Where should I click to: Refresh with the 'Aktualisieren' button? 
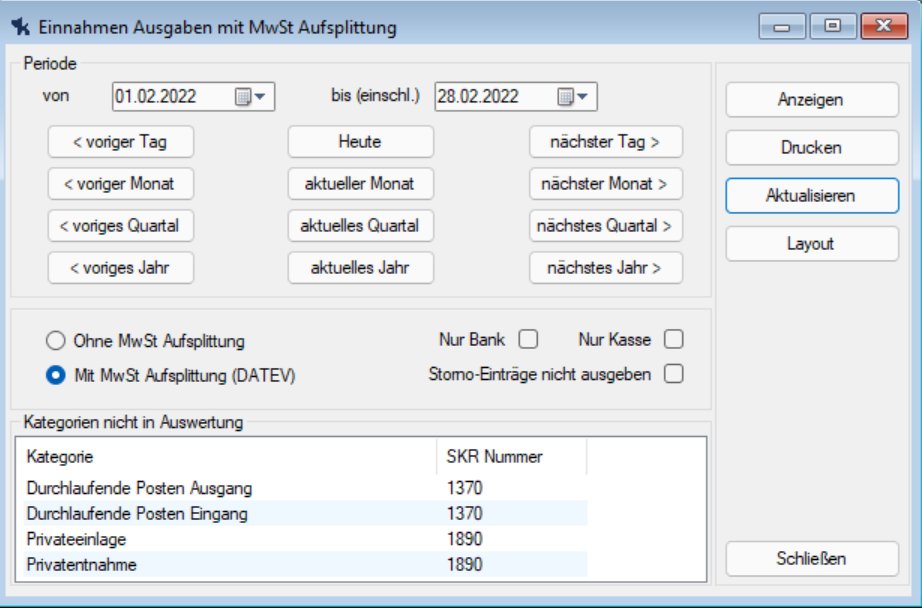[x=811, y=196]
